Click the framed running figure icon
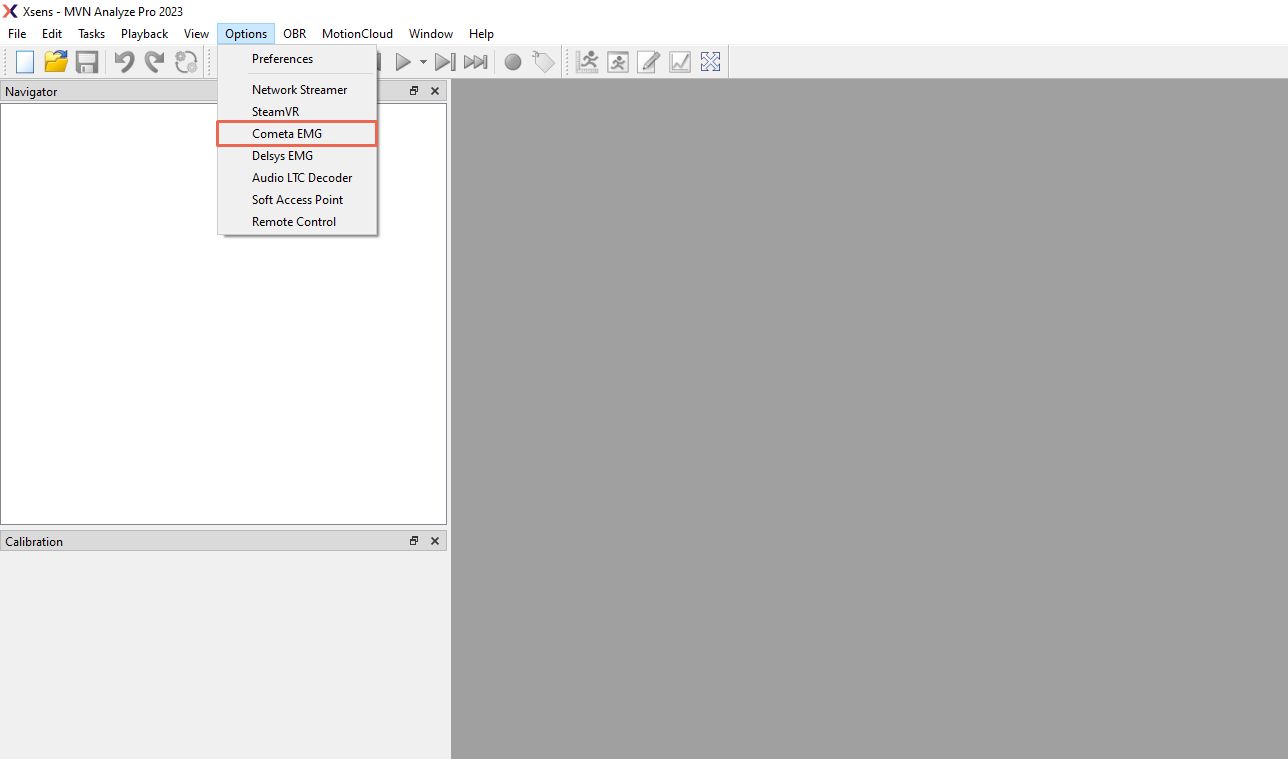The height and width of the screenshot is (759, 1288). [618, 62]
